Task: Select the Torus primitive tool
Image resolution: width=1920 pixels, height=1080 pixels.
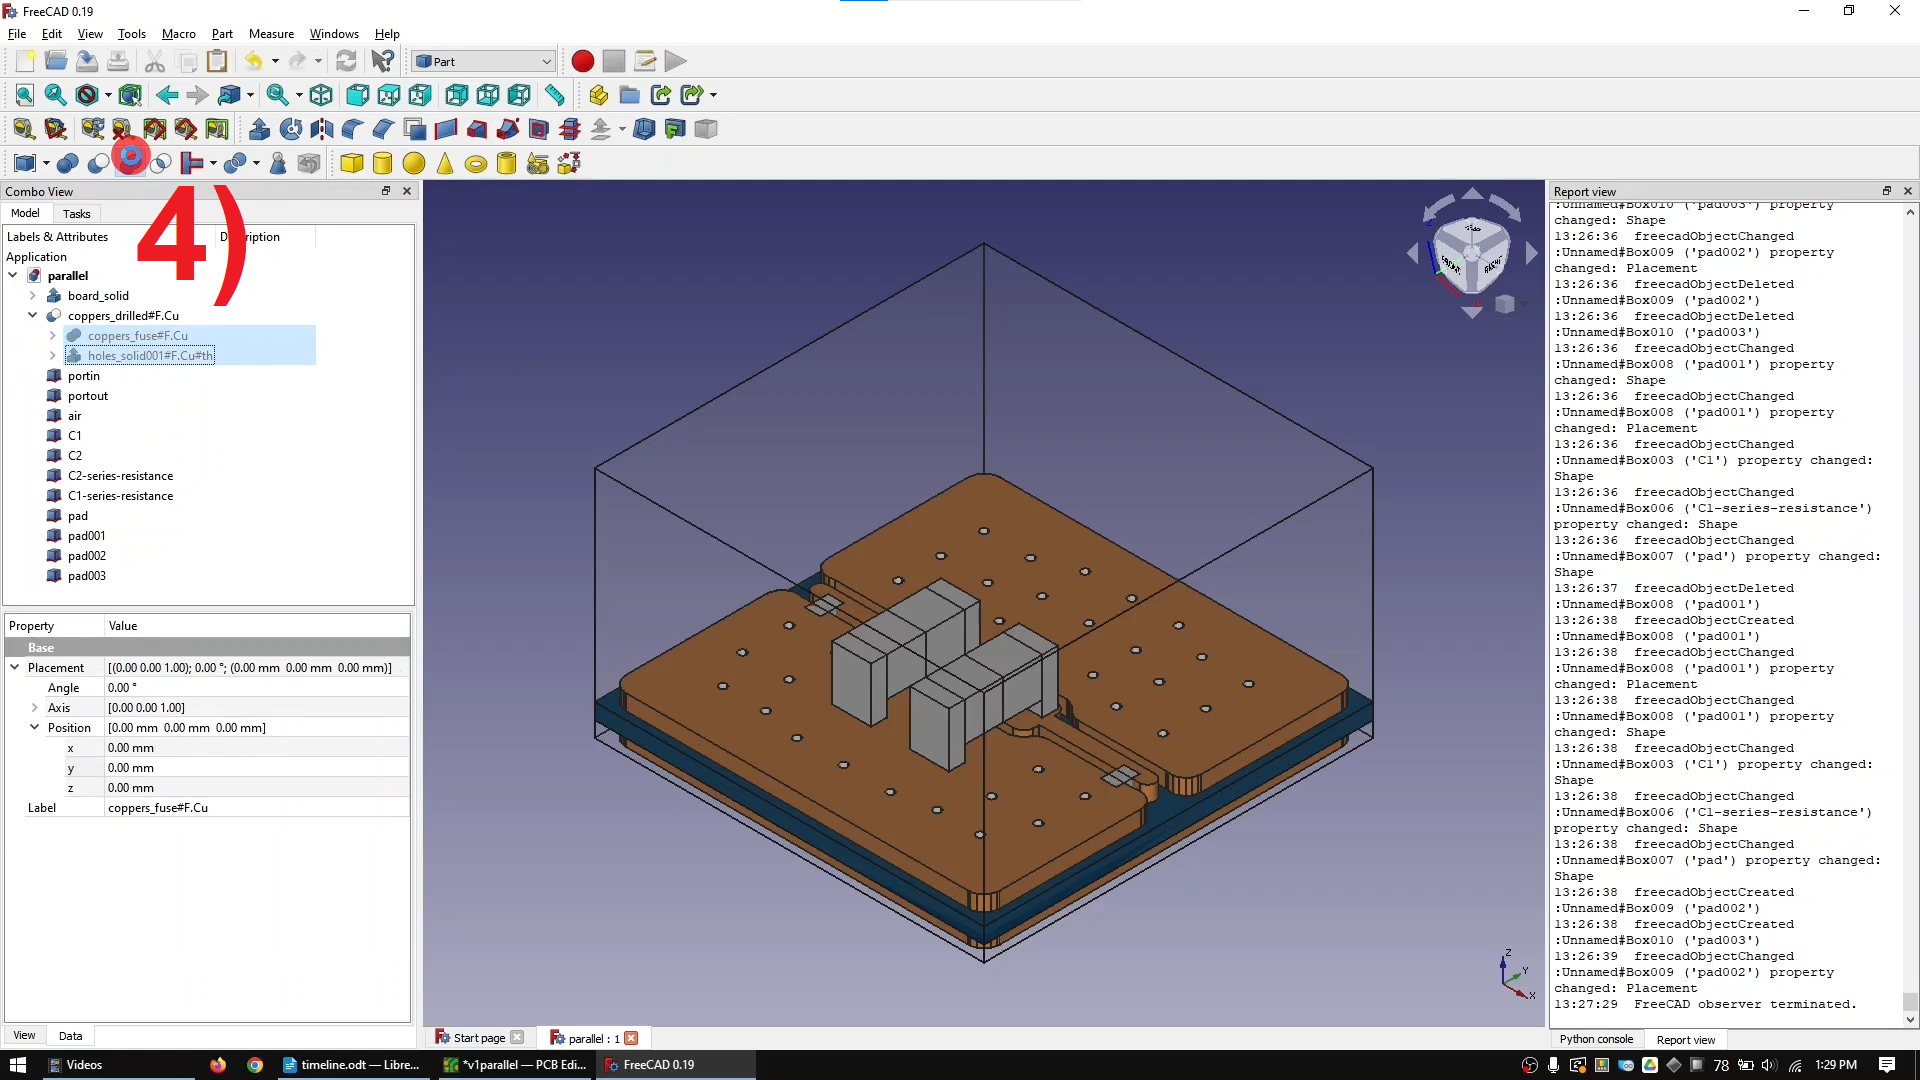Action: (x=476, y=163)
